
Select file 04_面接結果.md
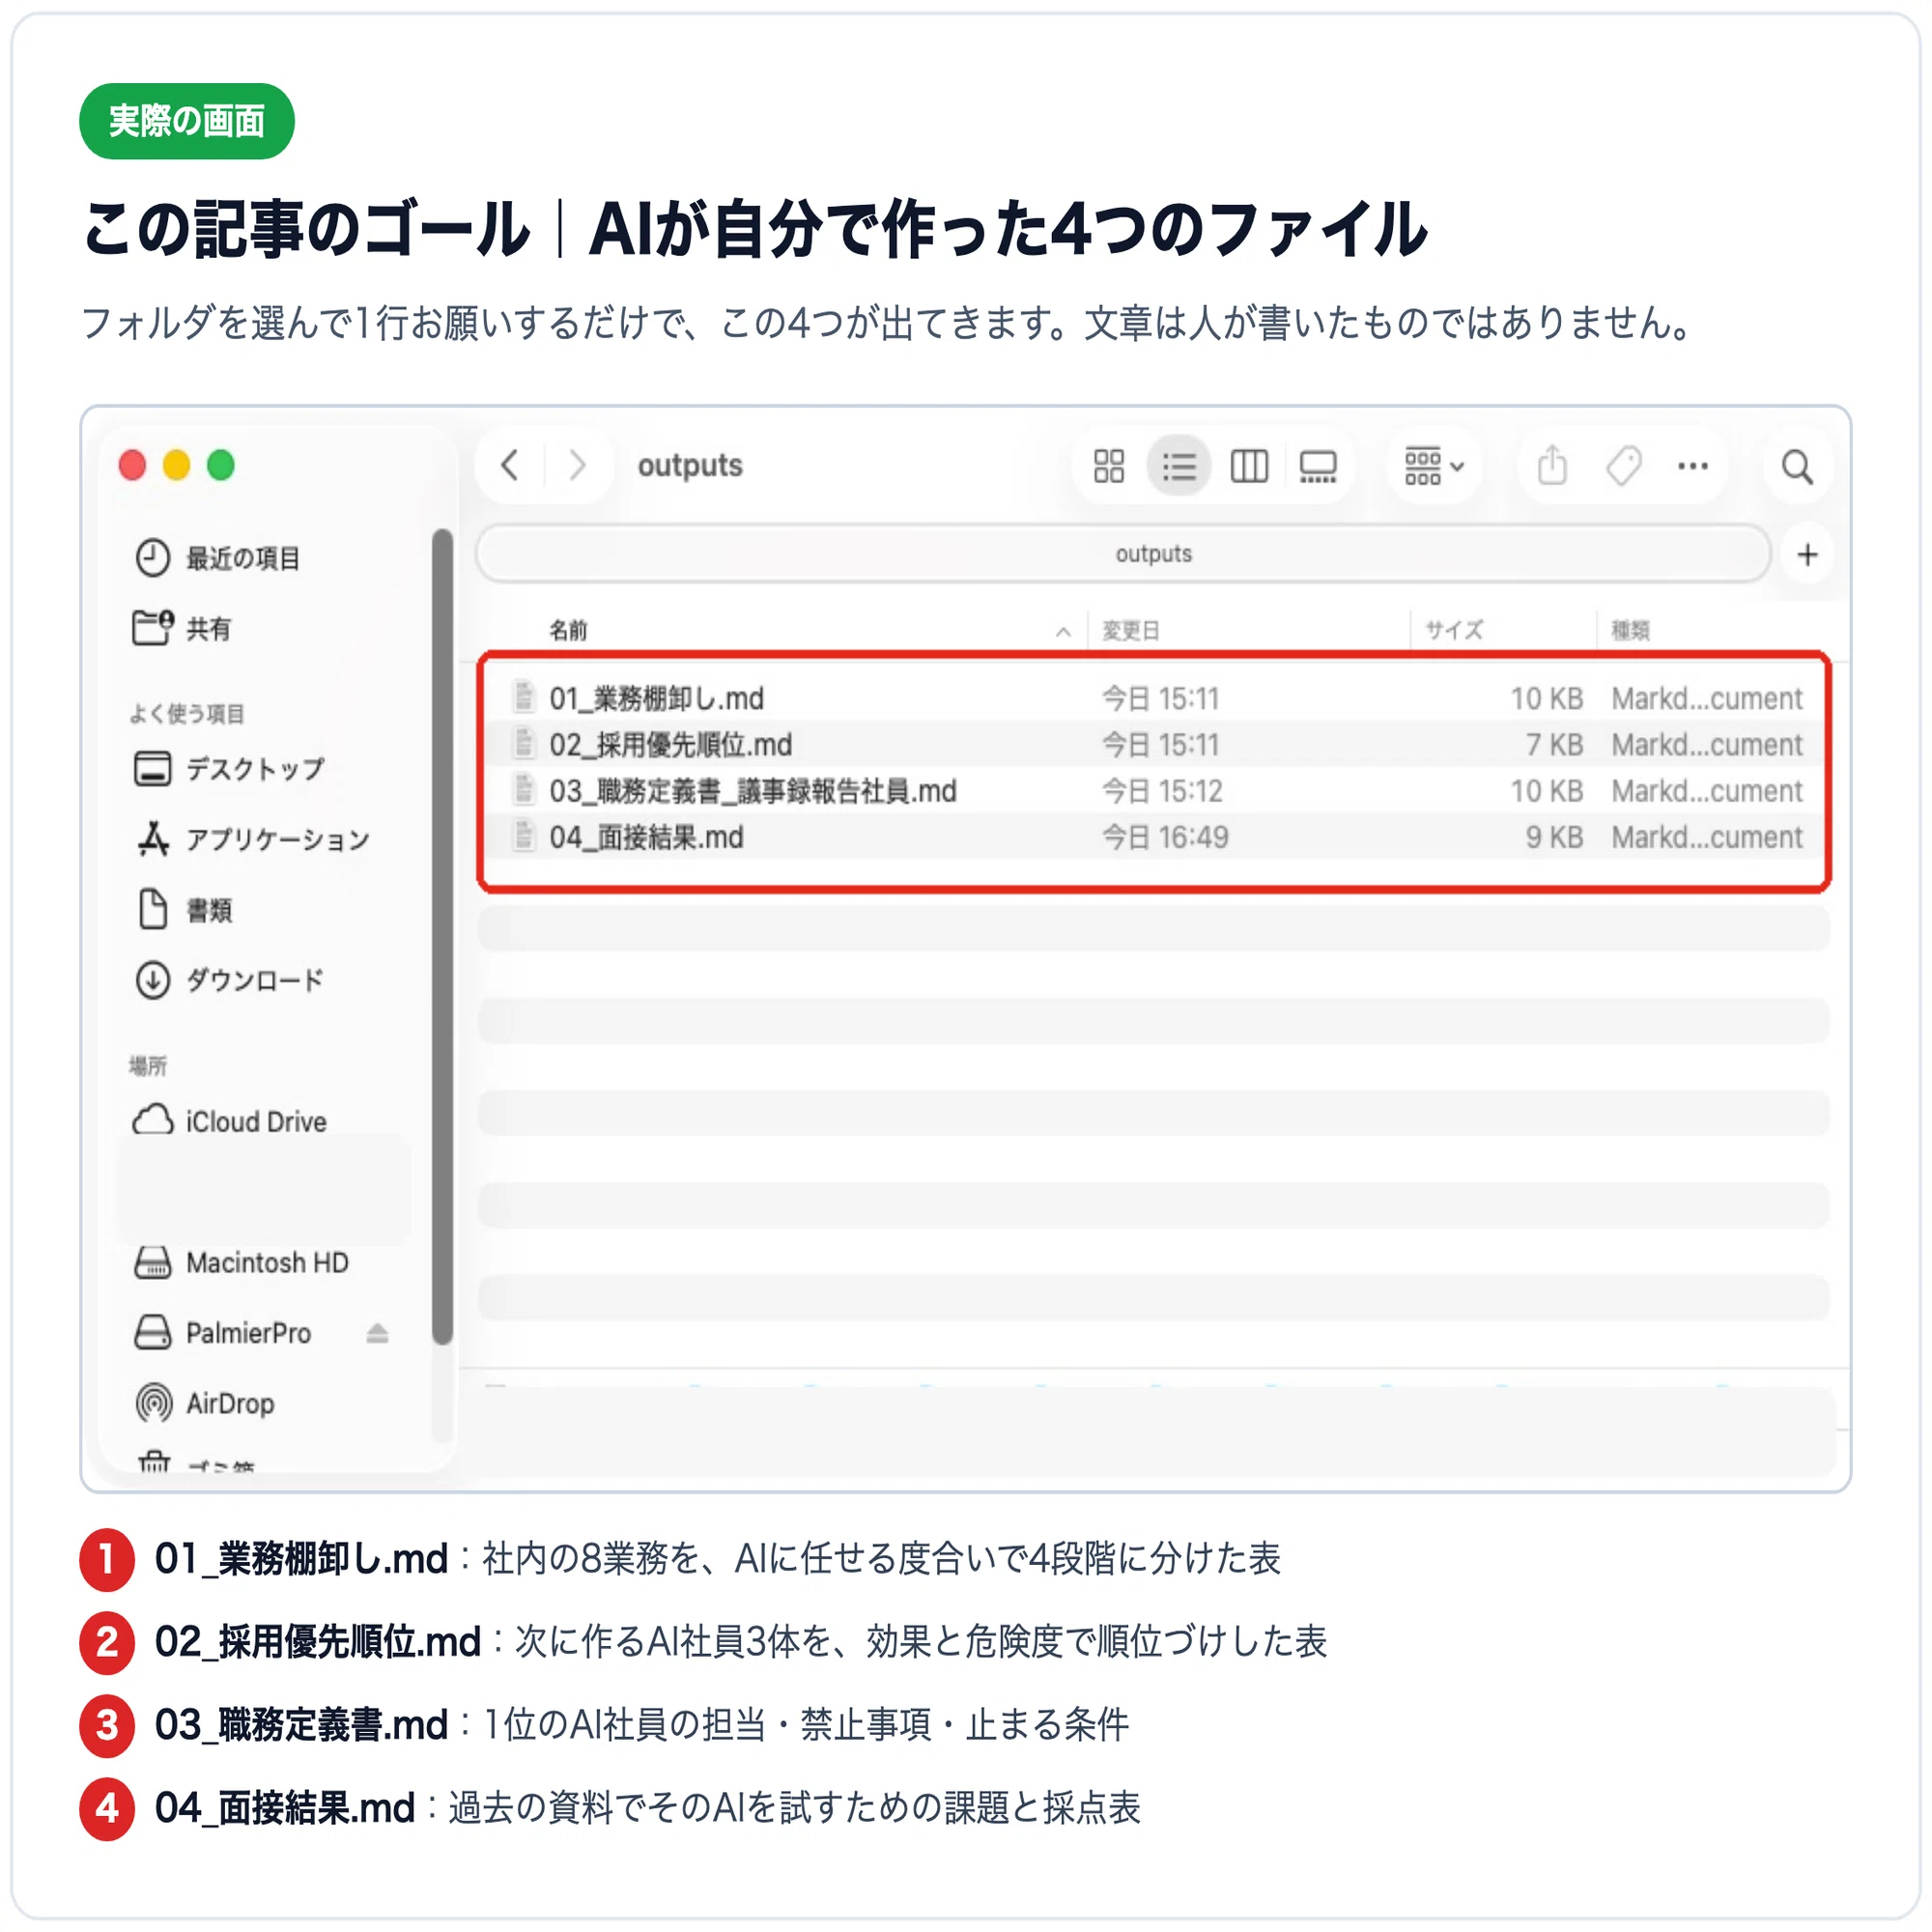(x=1155, y=836)
